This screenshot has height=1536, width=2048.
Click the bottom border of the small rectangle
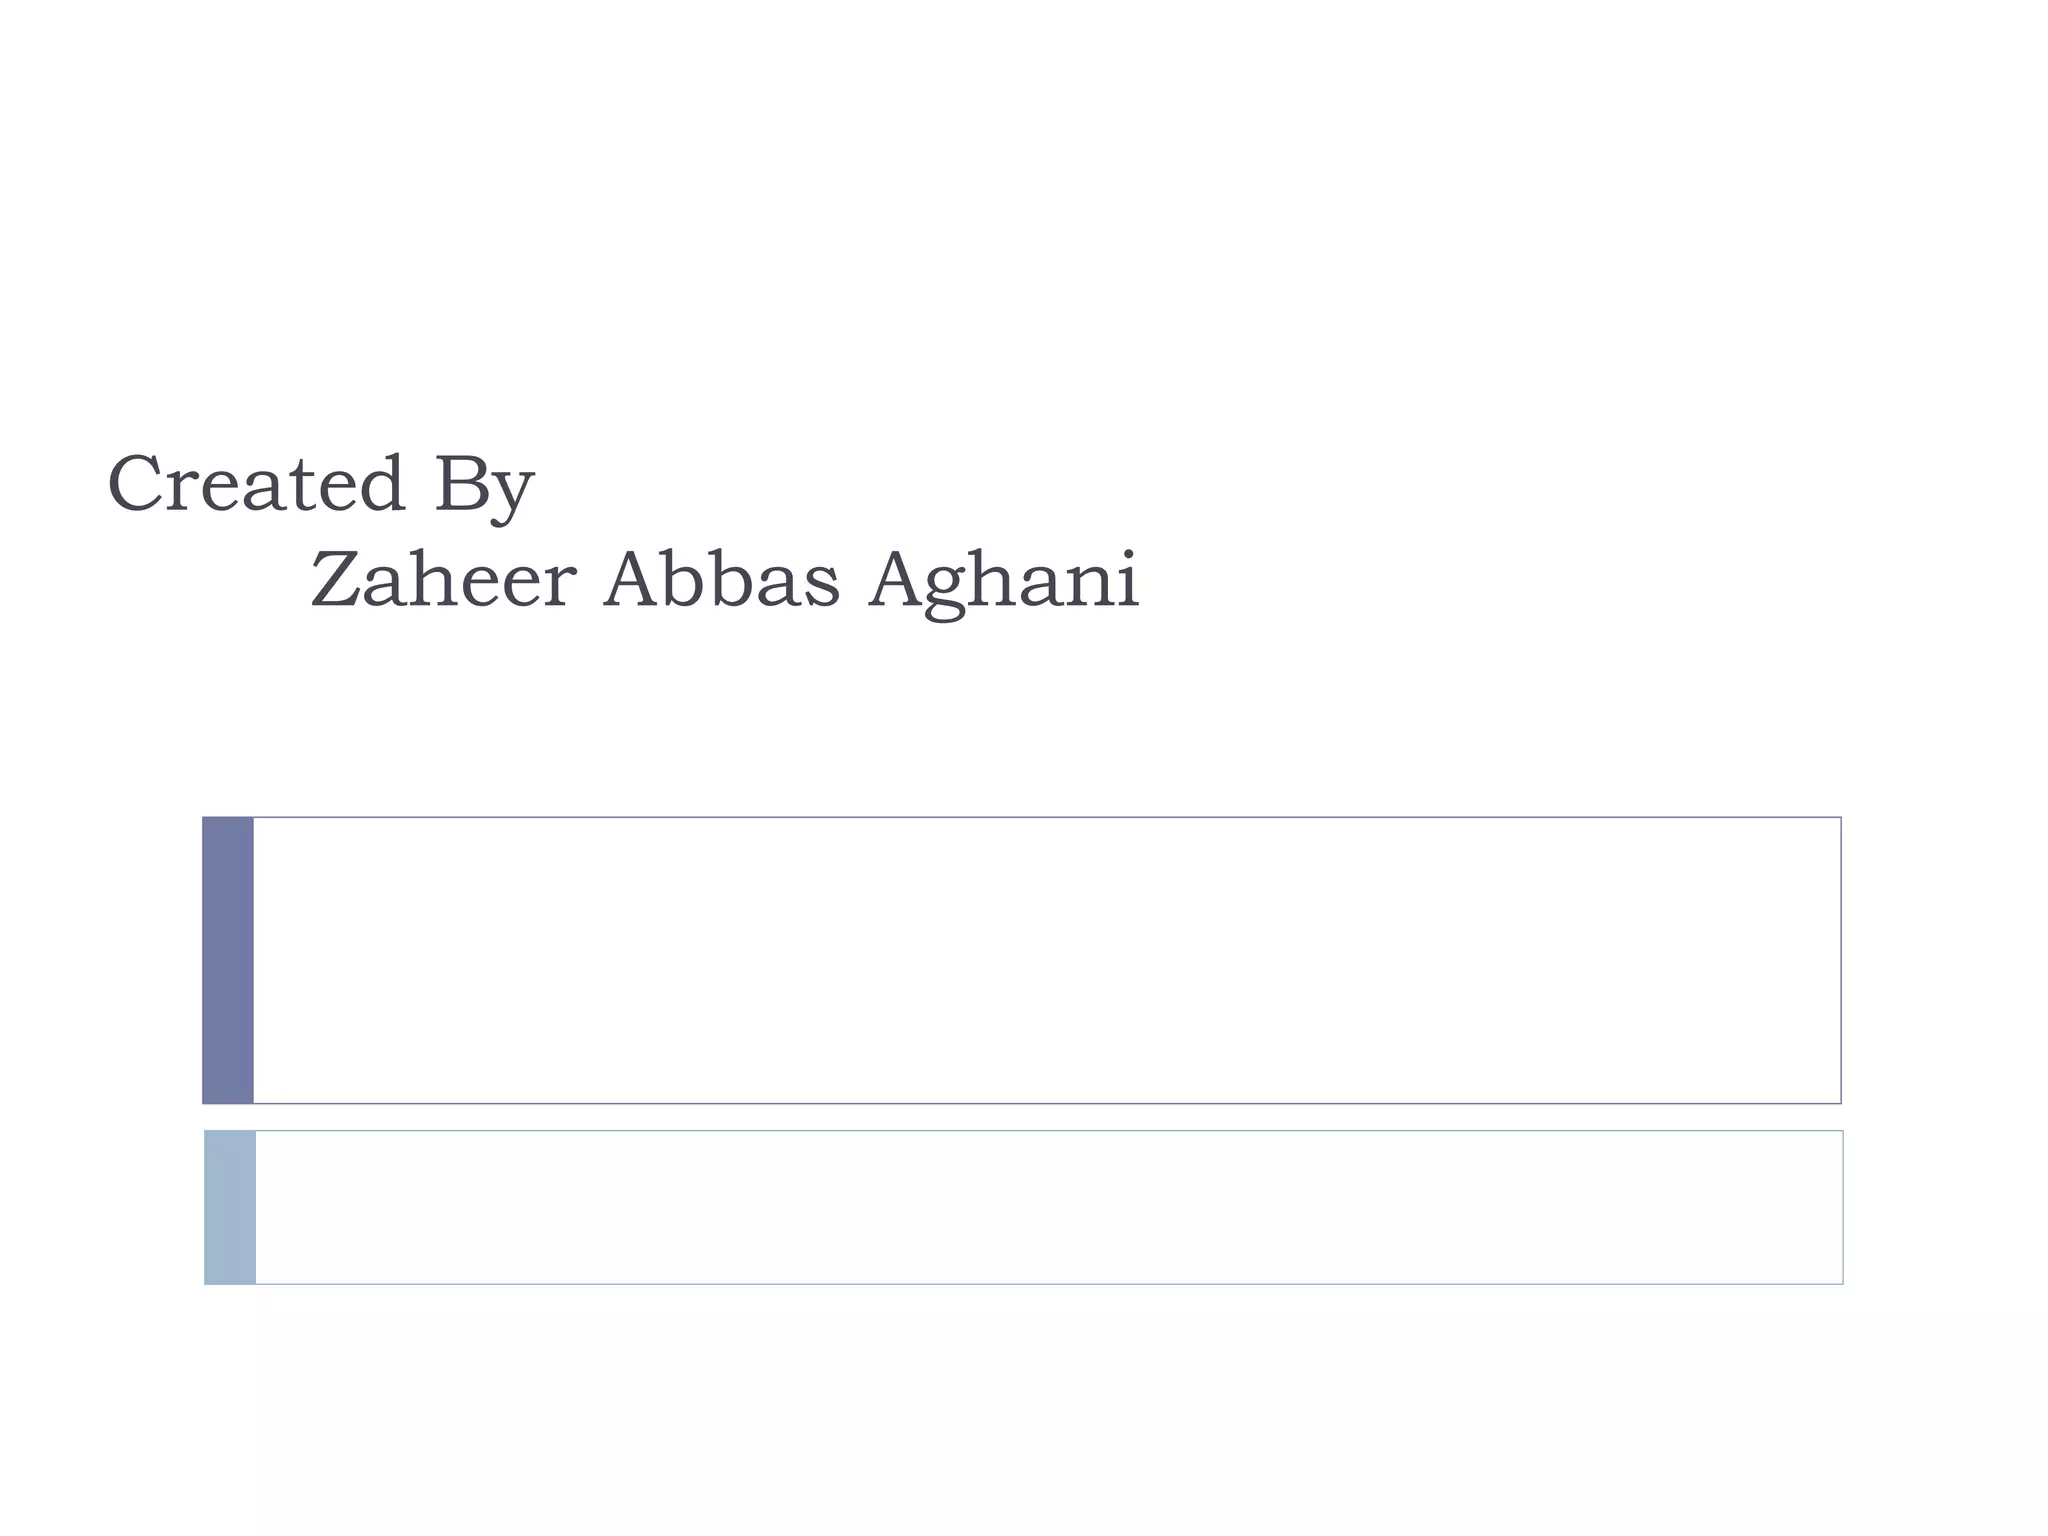click(1048, 1283)
